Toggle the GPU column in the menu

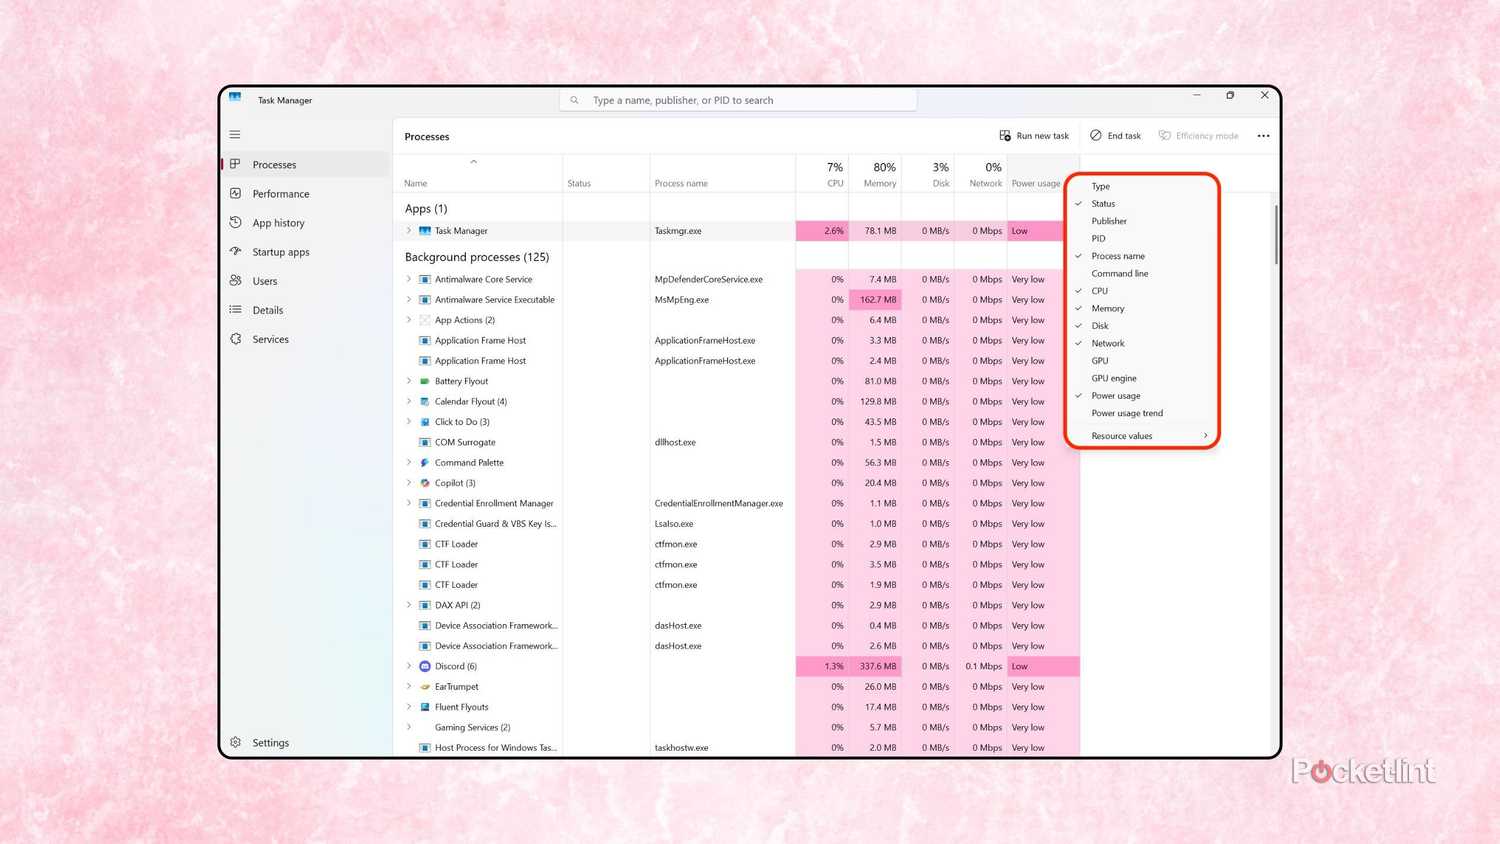1100,361
